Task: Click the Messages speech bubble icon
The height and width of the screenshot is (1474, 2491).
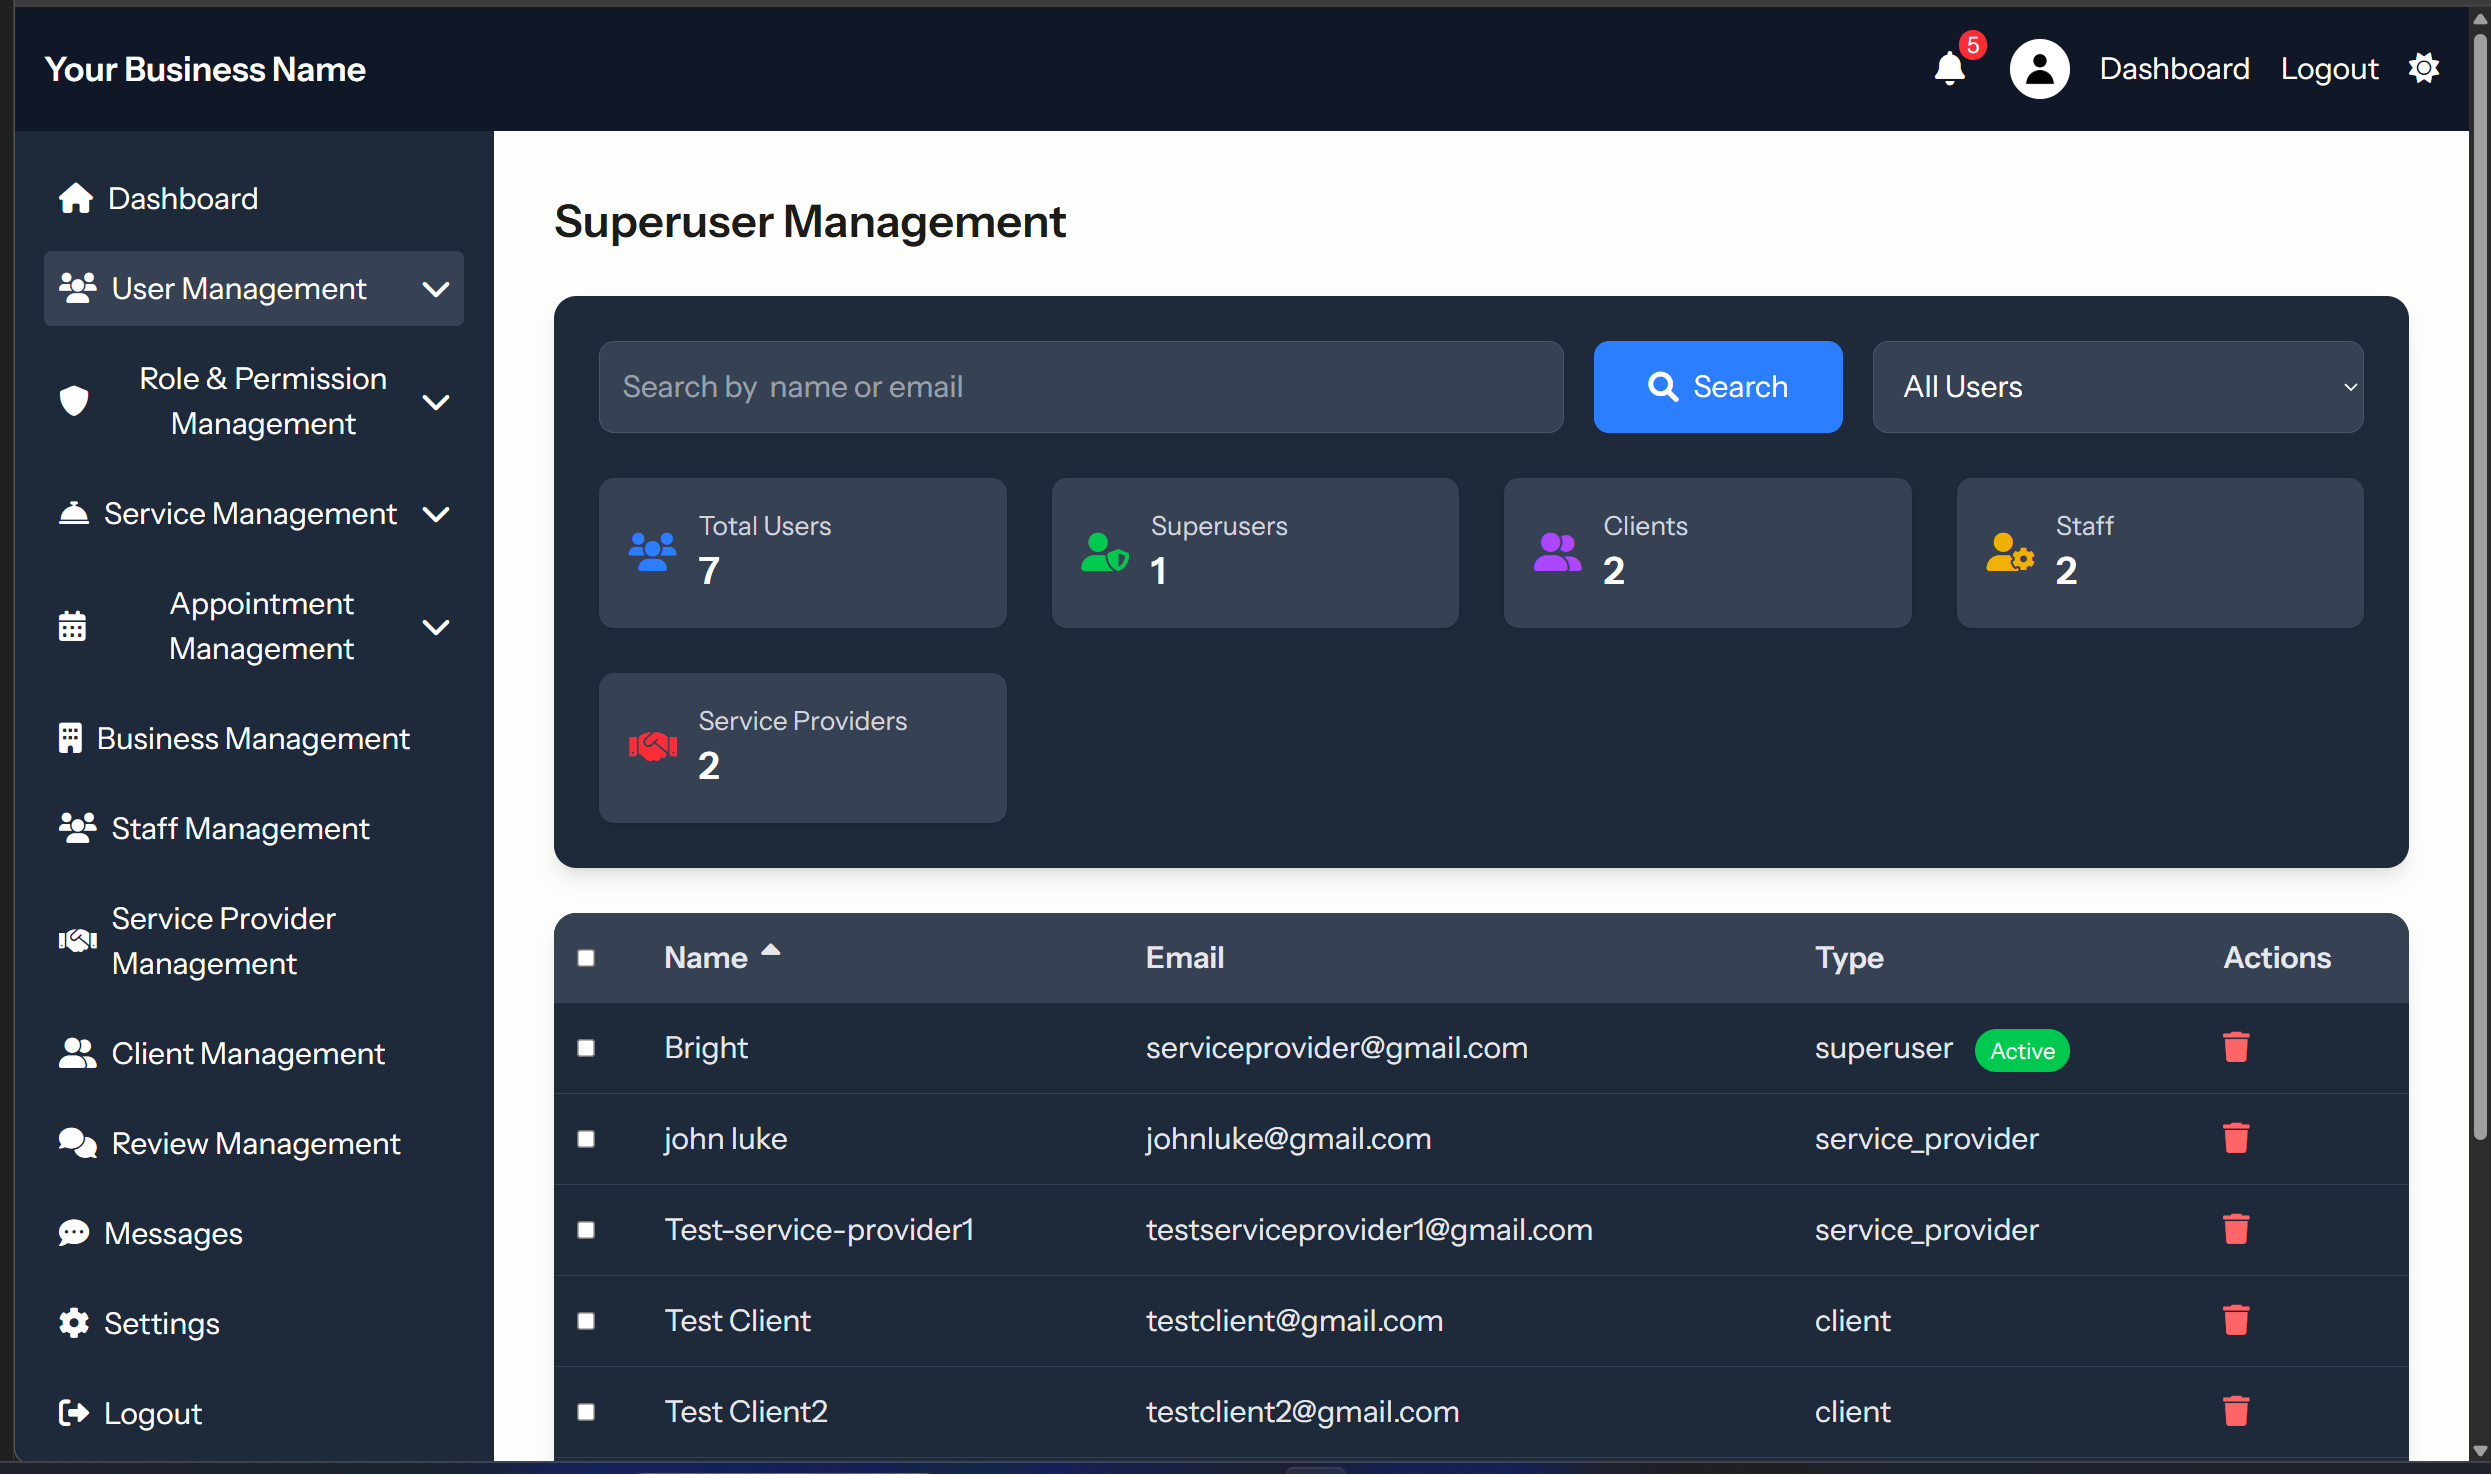Action: pyautogui.click(x=74, y=1233)
